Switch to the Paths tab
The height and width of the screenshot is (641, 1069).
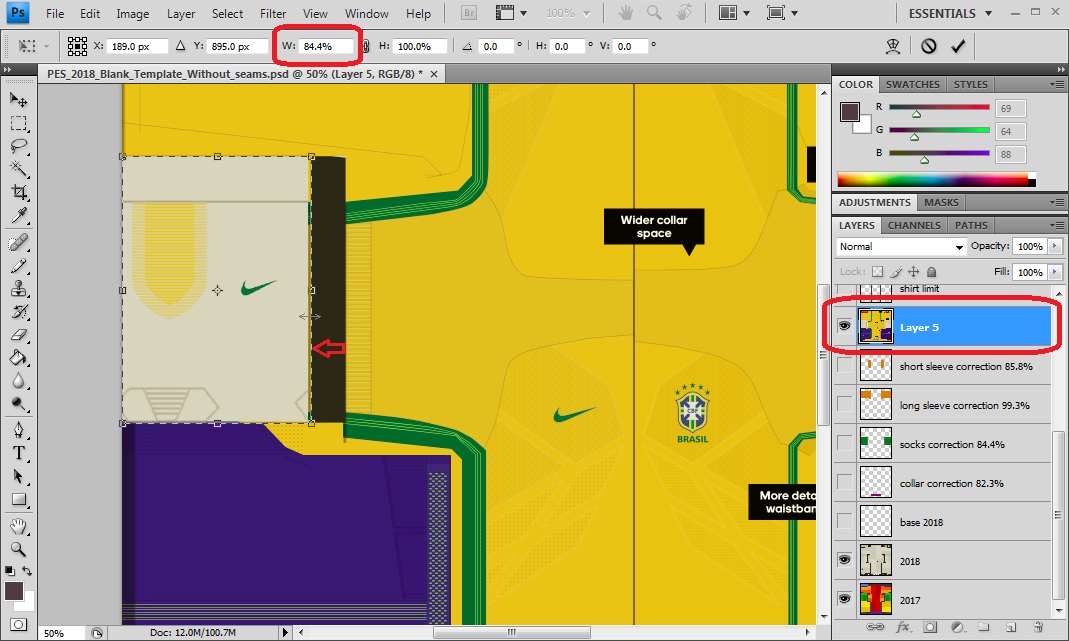(x=971, y=225)
